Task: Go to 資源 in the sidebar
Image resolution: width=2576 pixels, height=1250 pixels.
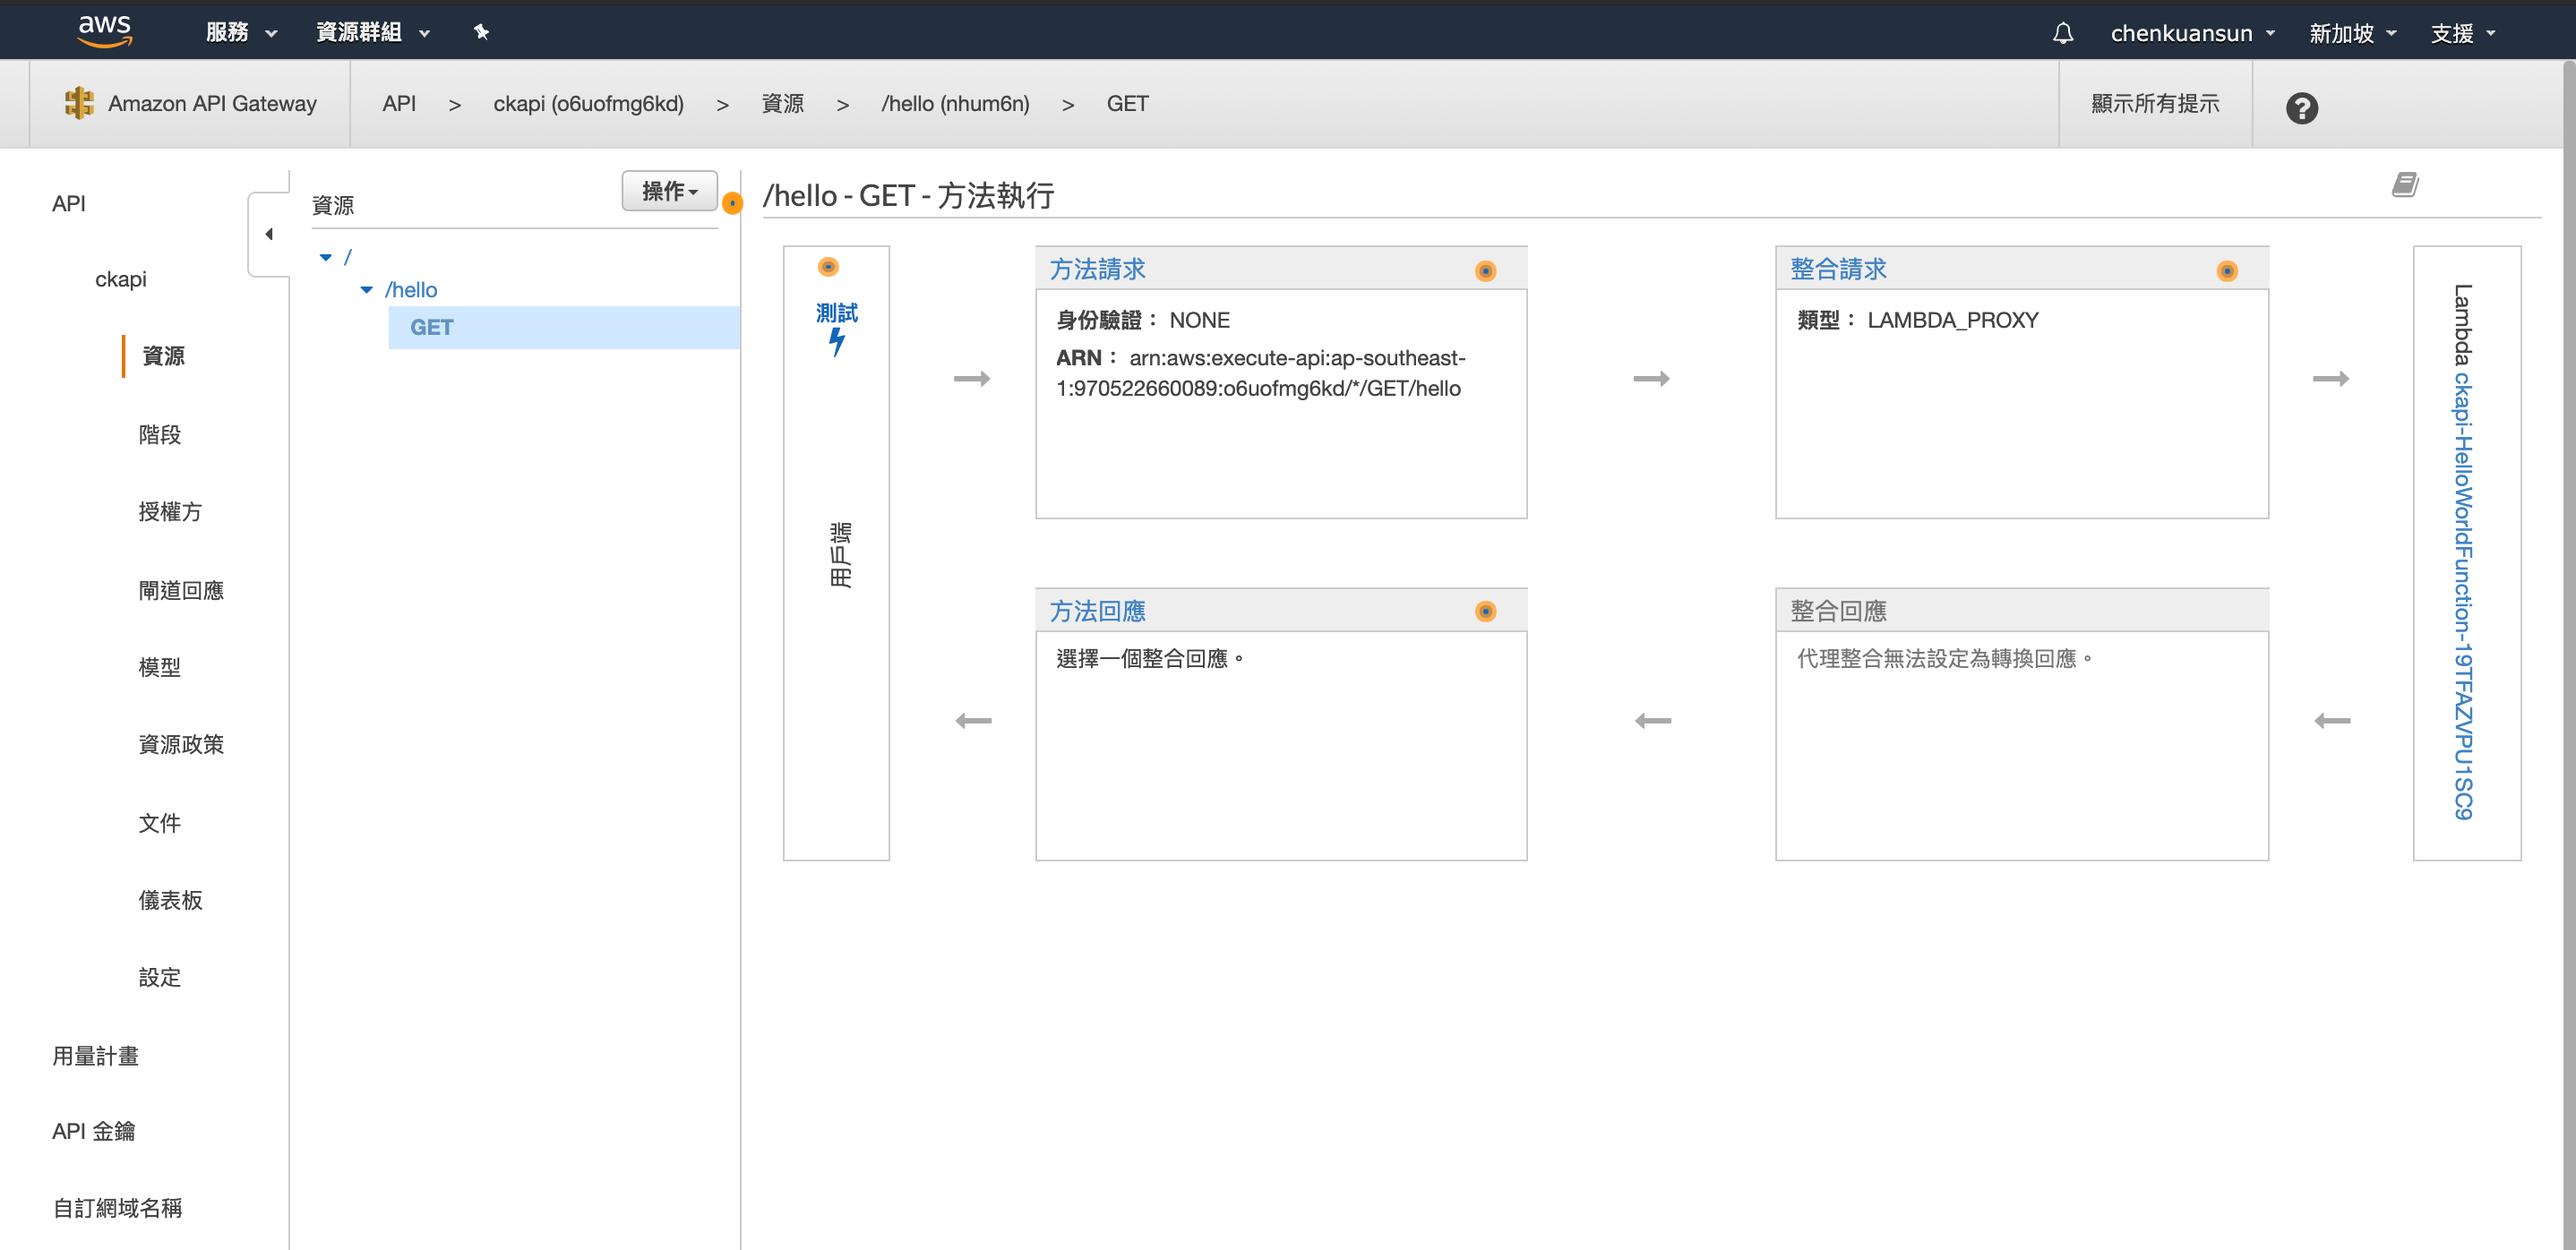Action: [163, 356]
